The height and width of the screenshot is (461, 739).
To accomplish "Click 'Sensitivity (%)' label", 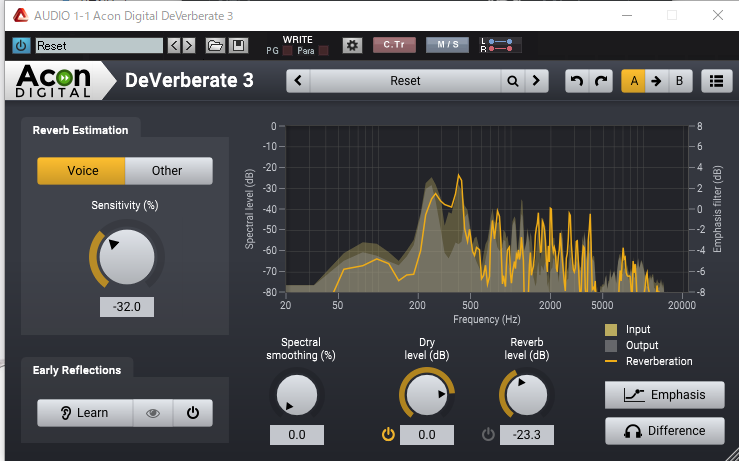I will 125,205.
